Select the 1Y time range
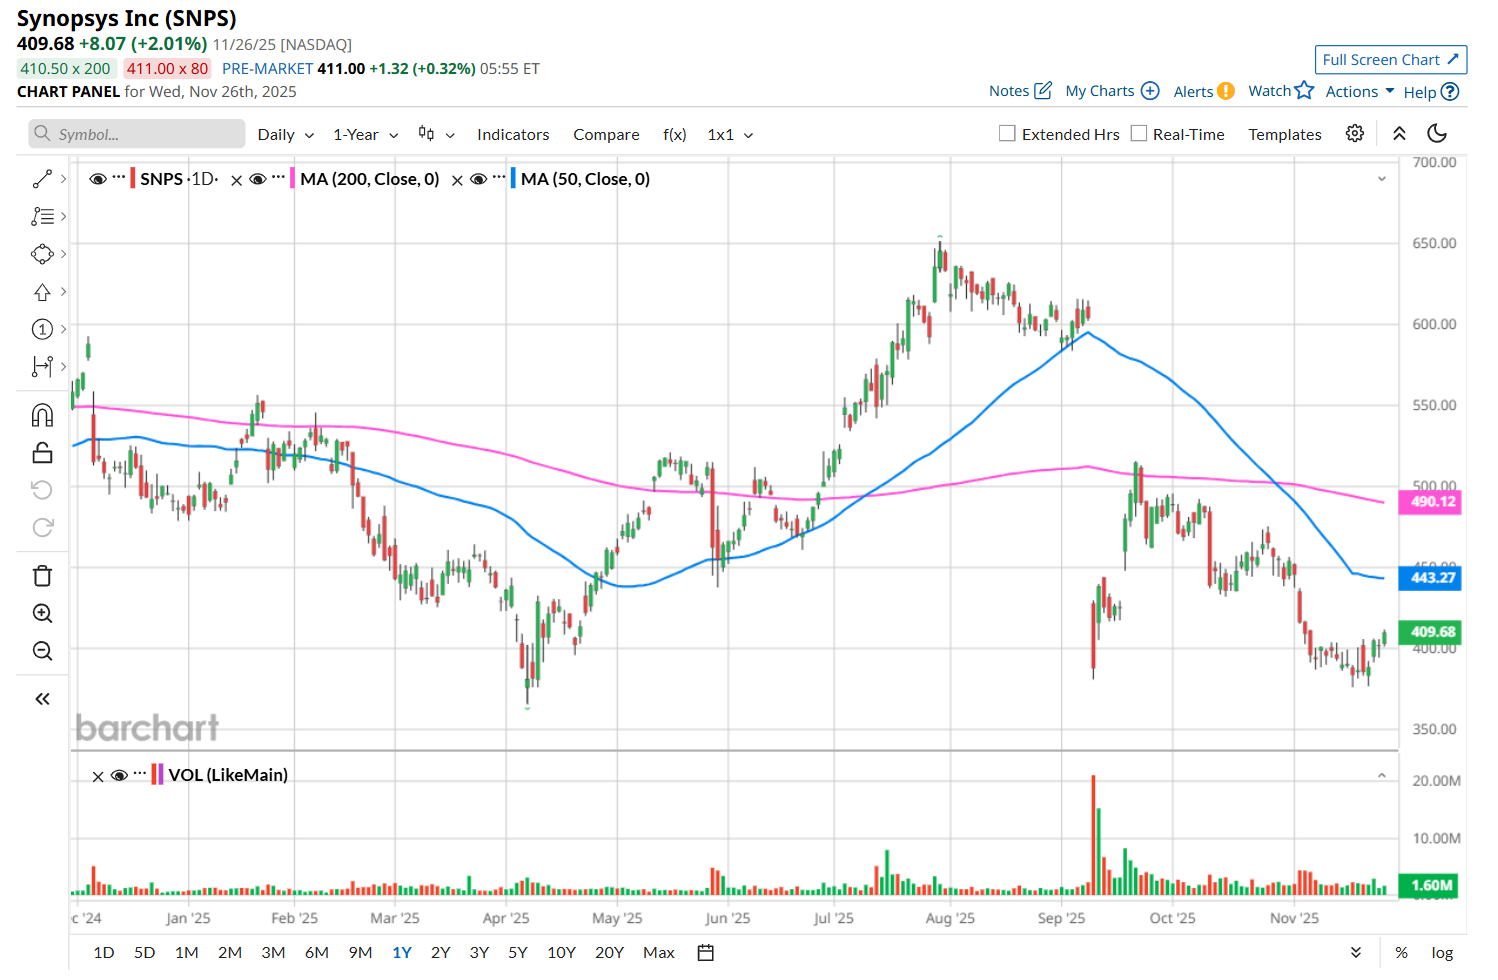 pos(402,953)
